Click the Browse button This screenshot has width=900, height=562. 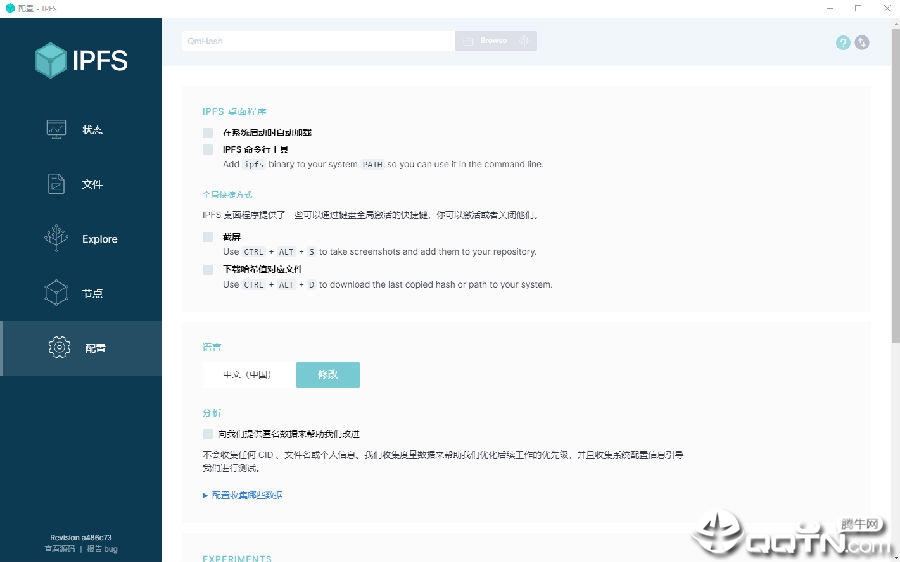[x=496, y=41]
